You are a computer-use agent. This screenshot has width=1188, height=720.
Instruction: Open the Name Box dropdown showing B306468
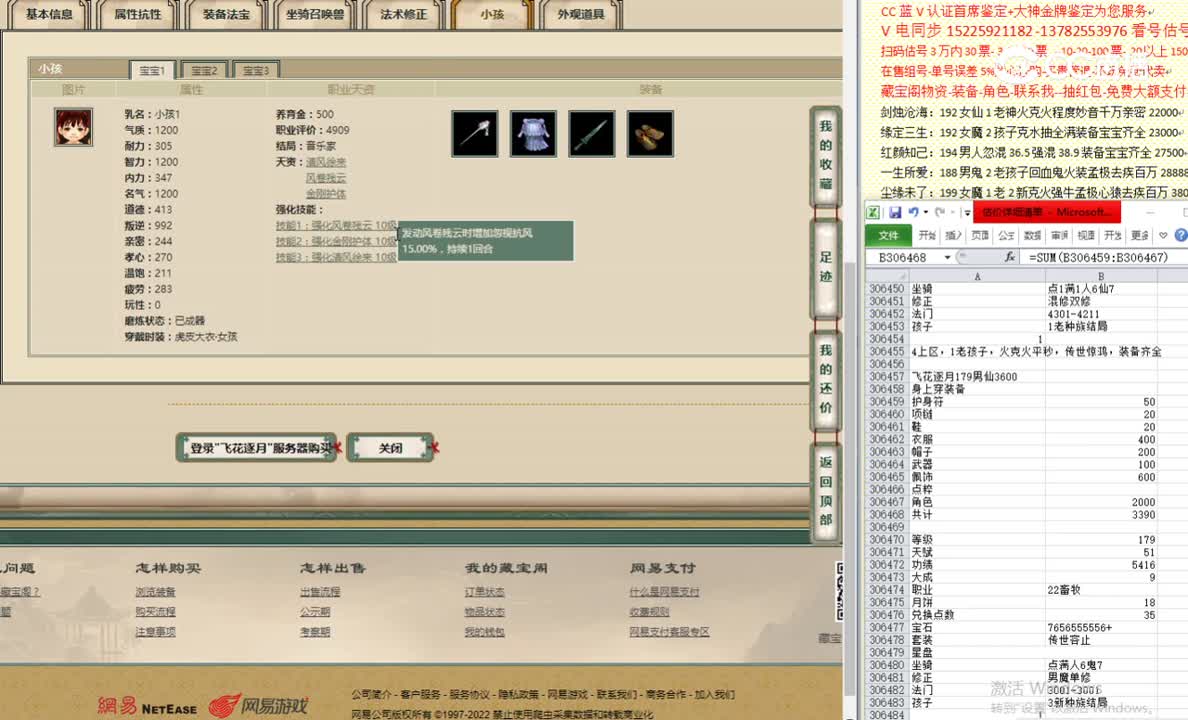tap(946, 257)
